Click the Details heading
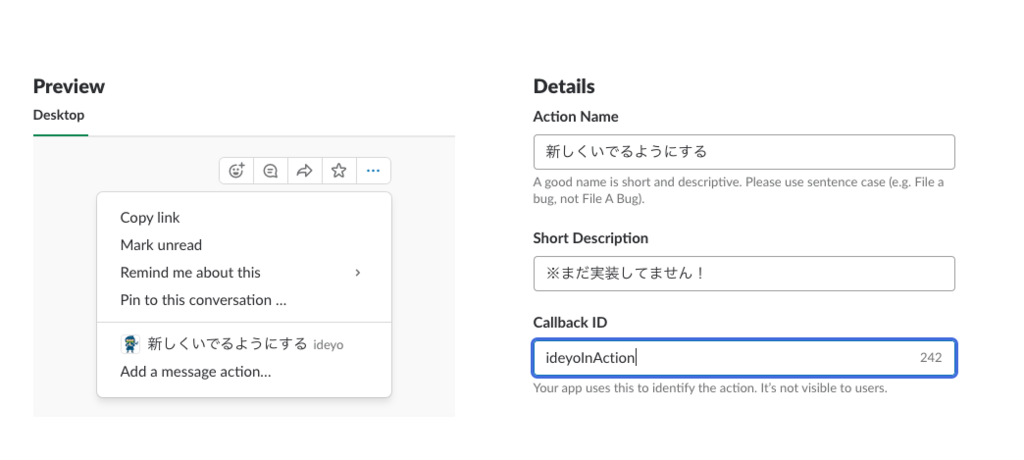1024x460 pixels. coord(564,86)
